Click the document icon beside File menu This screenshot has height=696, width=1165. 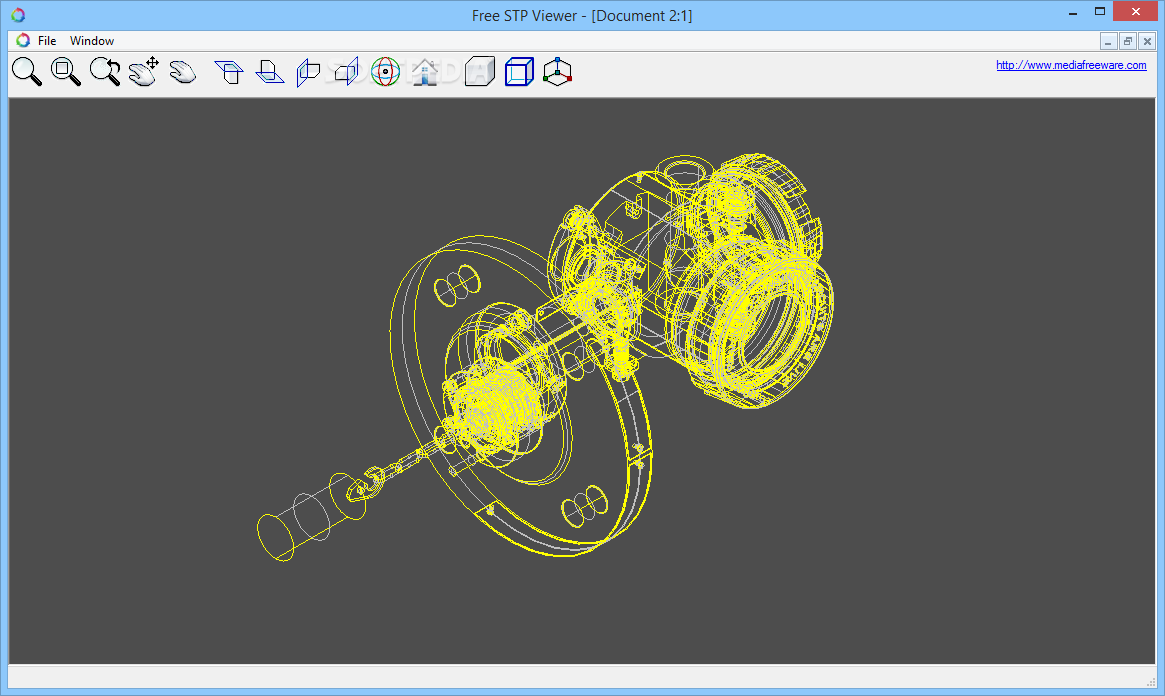click(x=23, y=40)
